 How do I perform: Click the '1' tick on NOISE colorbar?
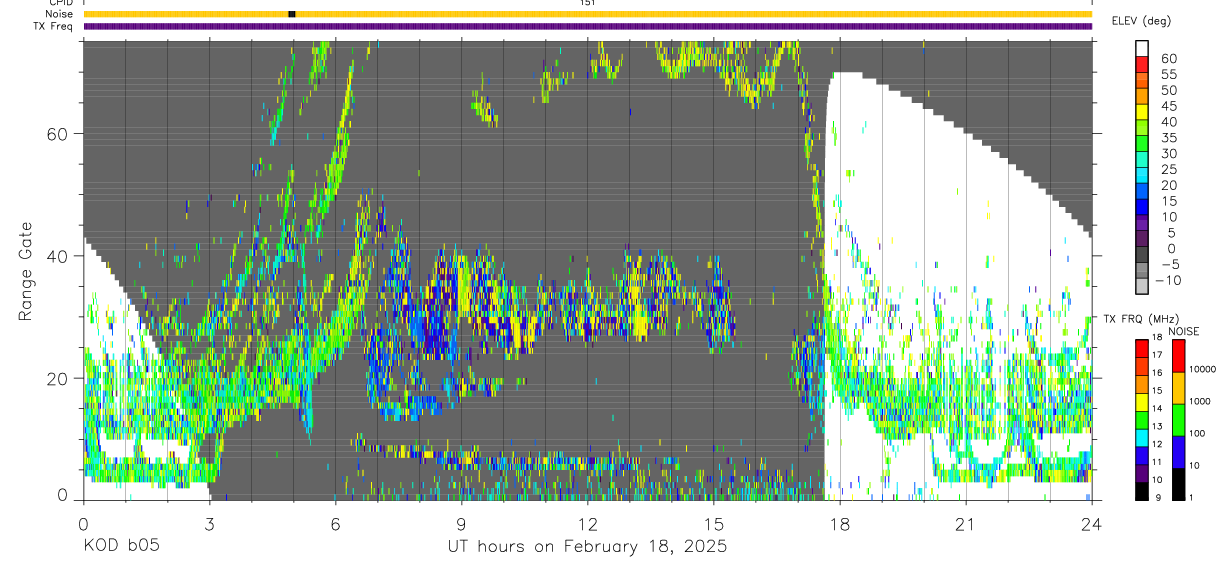(1192, 499)
